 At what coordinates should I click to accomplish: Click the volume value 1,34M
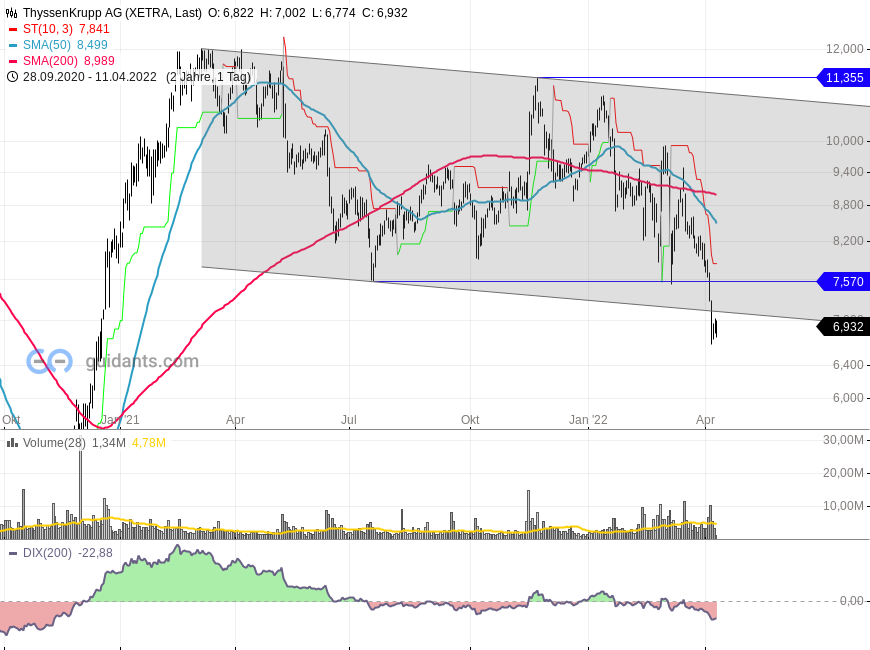click(x=109, y=442)
